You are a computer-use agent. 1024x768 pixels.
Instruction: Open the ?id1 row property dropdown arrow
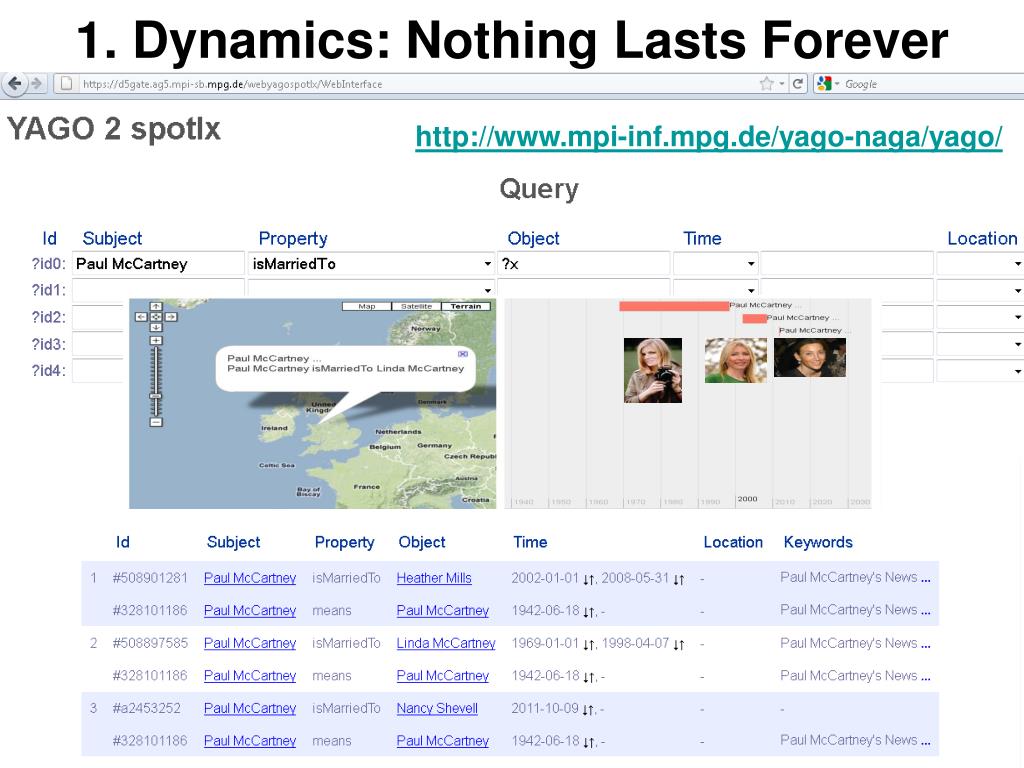487,290
